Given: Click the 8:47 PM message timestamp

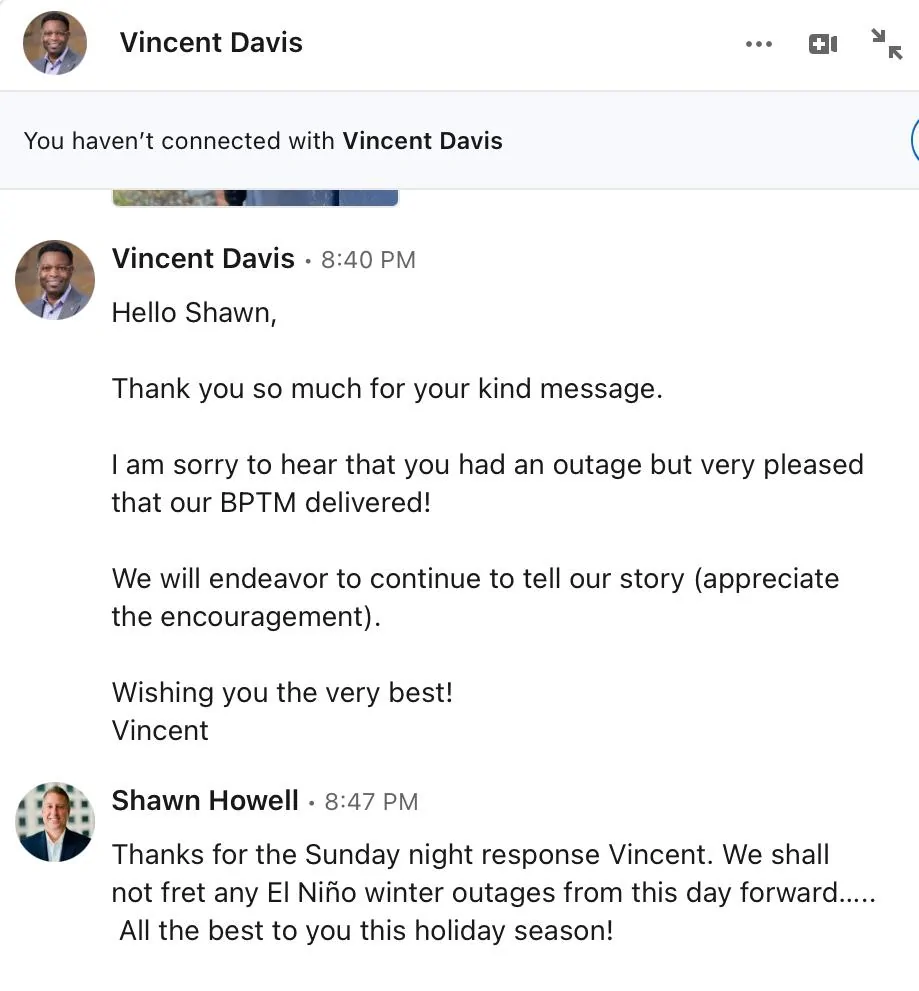Looking at the screenshot, I should pyautogui.click(x=371, y=802).
